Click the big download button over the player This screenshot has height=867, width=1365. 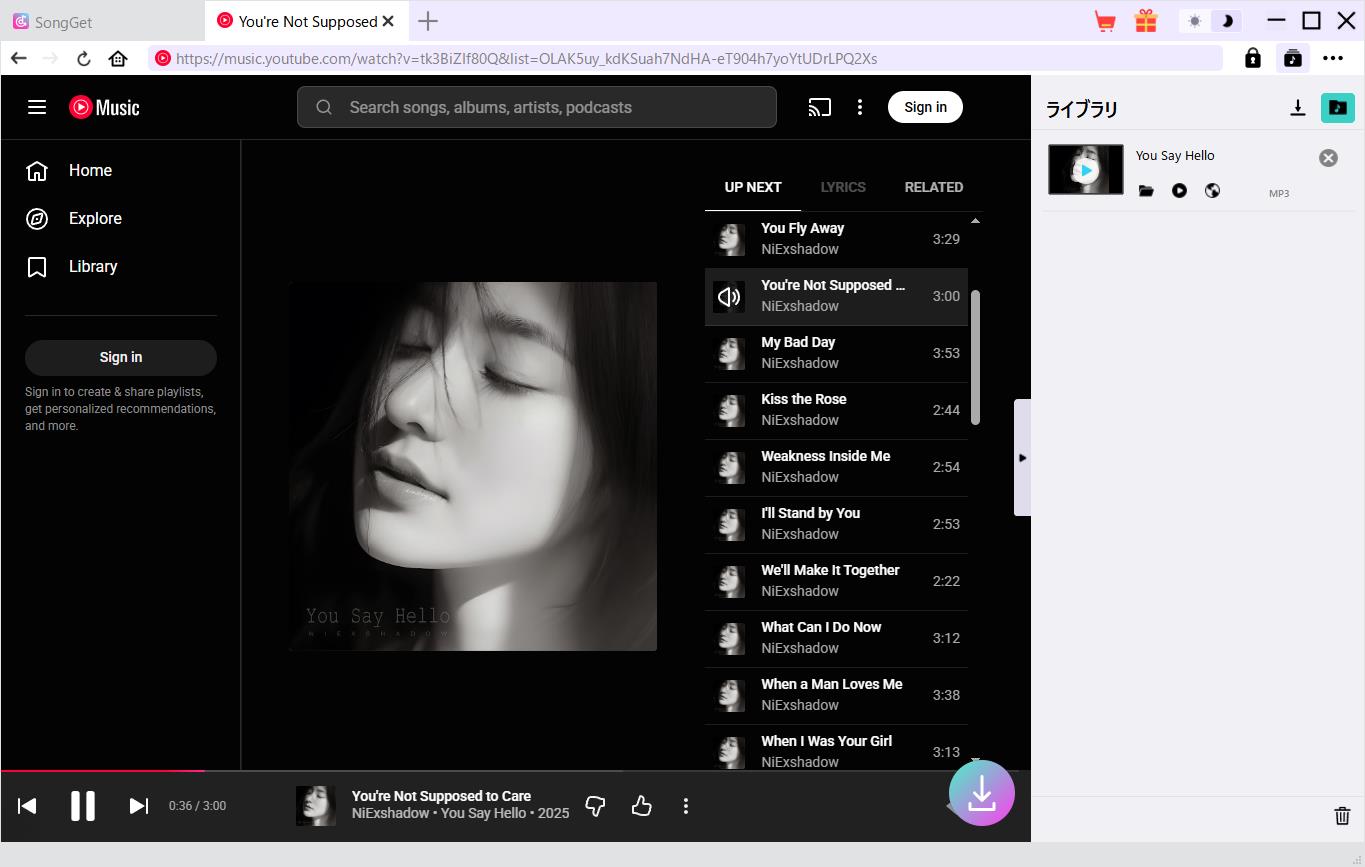click(x=981, y=793)
